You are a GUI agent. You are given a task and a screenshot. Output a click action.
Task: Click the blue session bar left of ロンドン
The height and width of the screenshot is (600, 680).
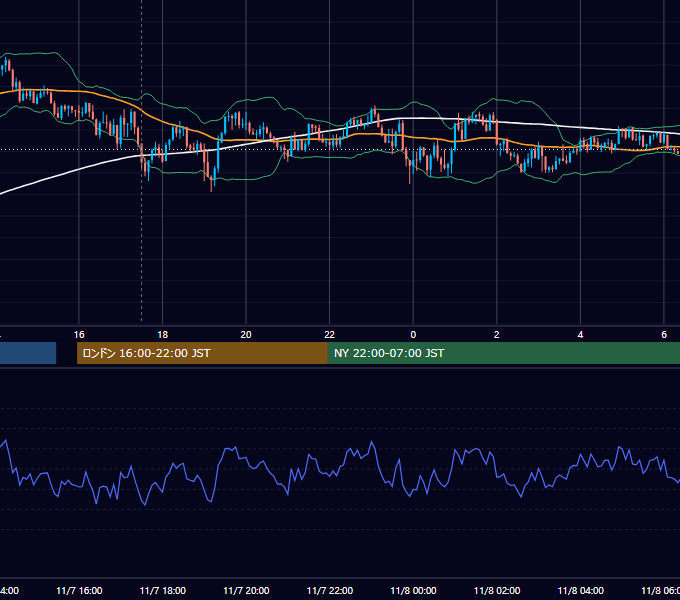(x=28, y=353)
